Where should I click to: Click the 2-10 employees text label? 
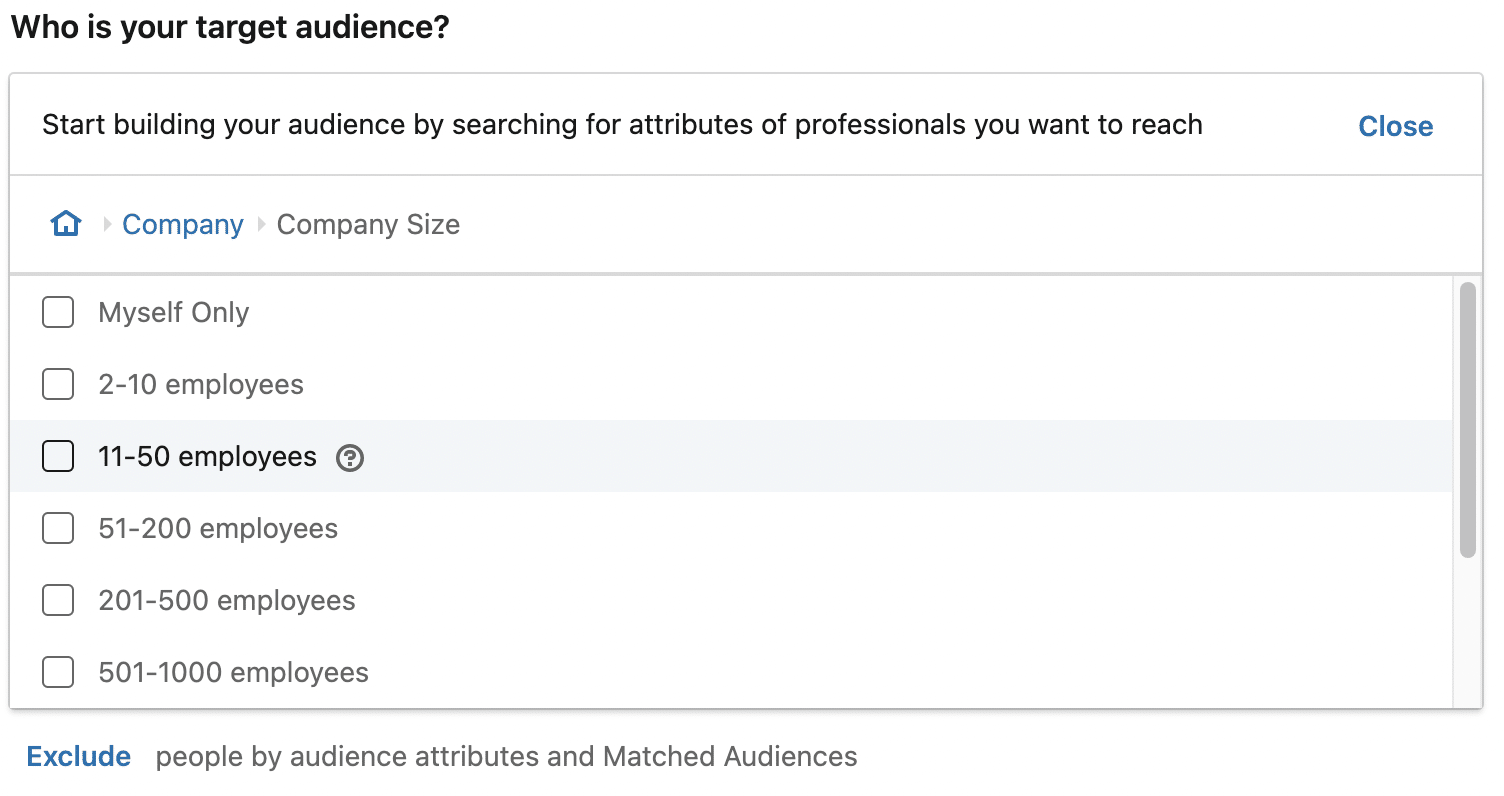(x=201, y=384)
